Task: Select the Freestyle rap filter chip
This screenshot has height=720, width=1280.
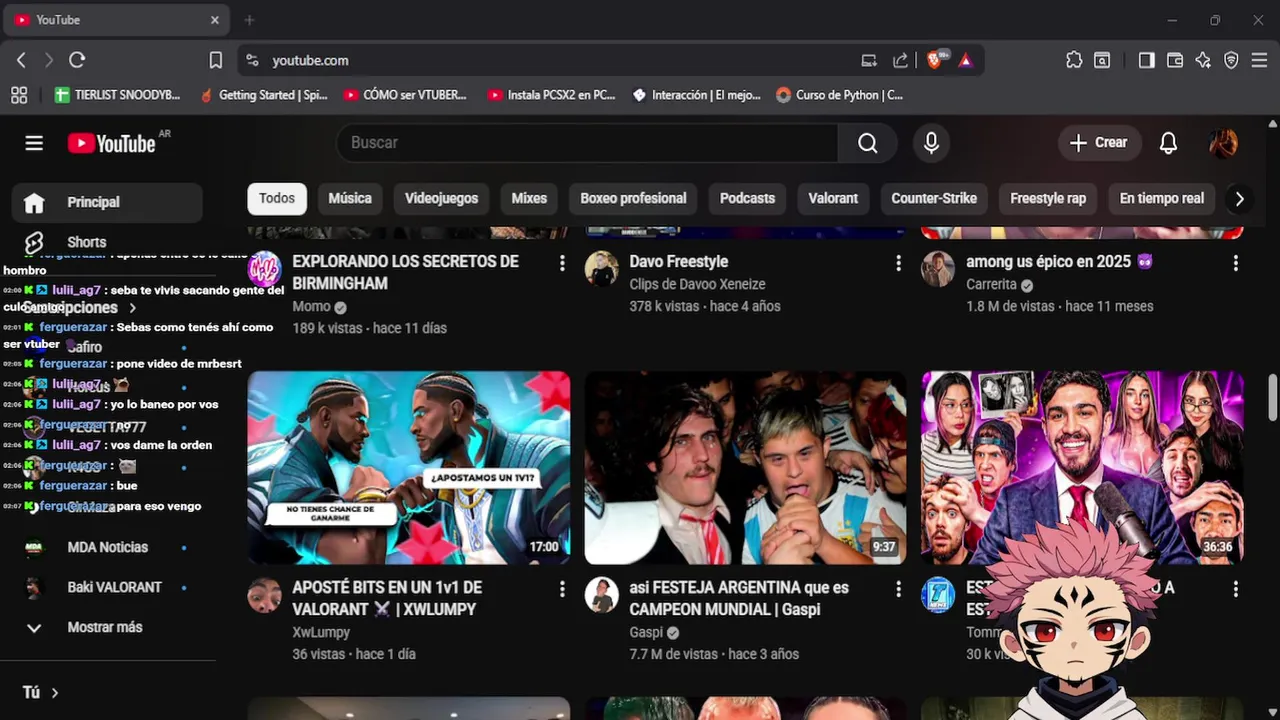Action: 1048,198
